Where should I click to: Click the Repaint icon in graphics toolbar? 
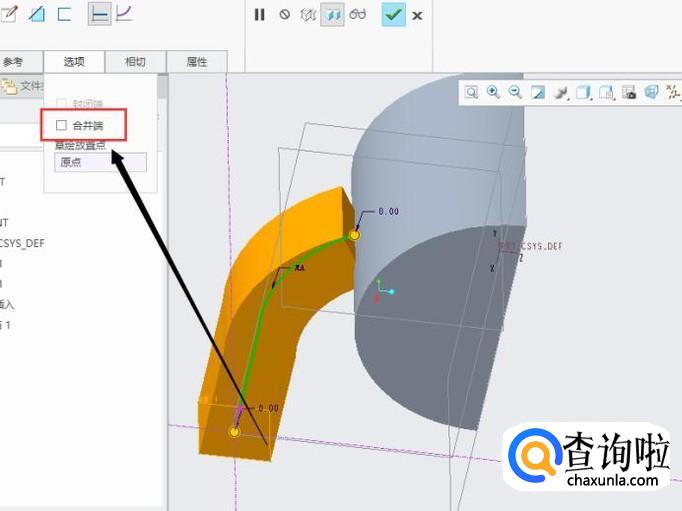538,92
